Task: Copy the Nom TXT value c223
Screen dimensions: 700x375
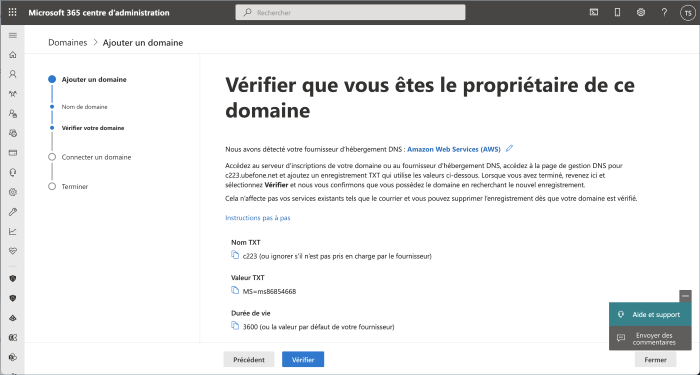Action: pos(235,255)
